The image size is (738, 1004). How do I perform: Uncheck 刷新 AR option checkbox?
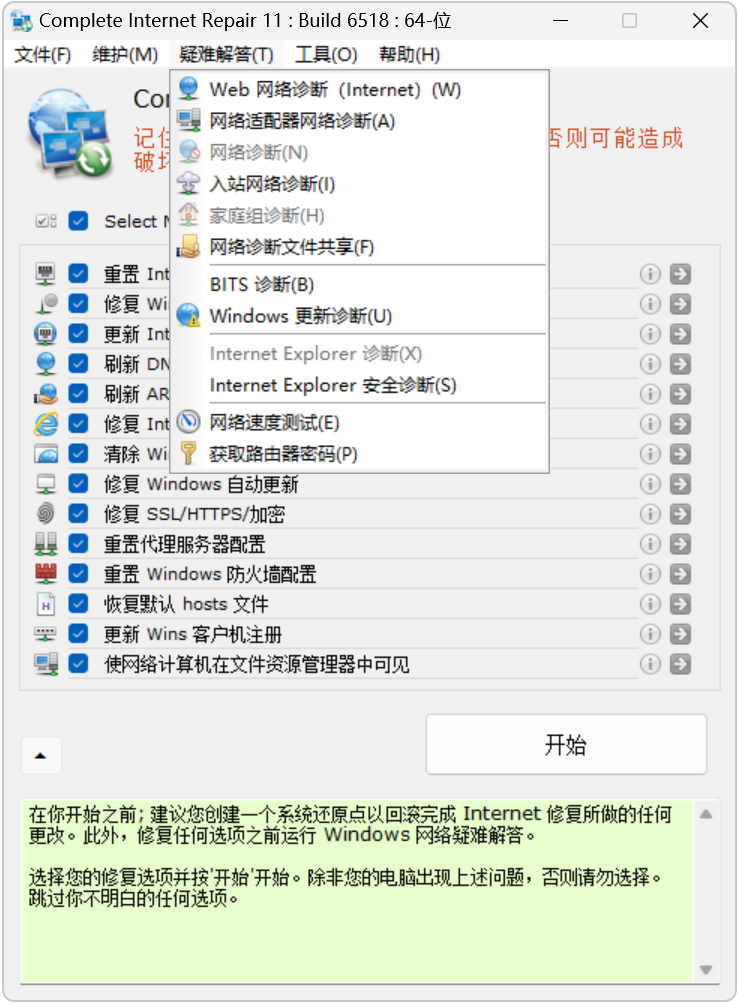click(78, 394)
